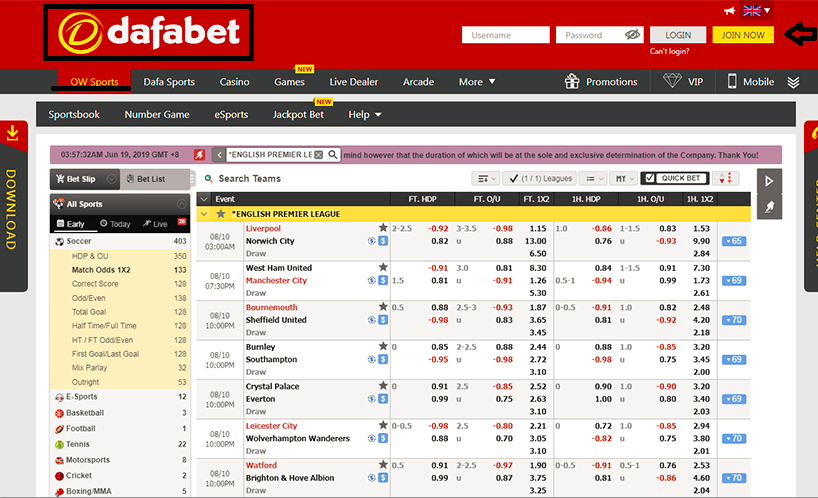Click the Soccer ball sport icon
The image size is (818, 498).
pos(59,241)
